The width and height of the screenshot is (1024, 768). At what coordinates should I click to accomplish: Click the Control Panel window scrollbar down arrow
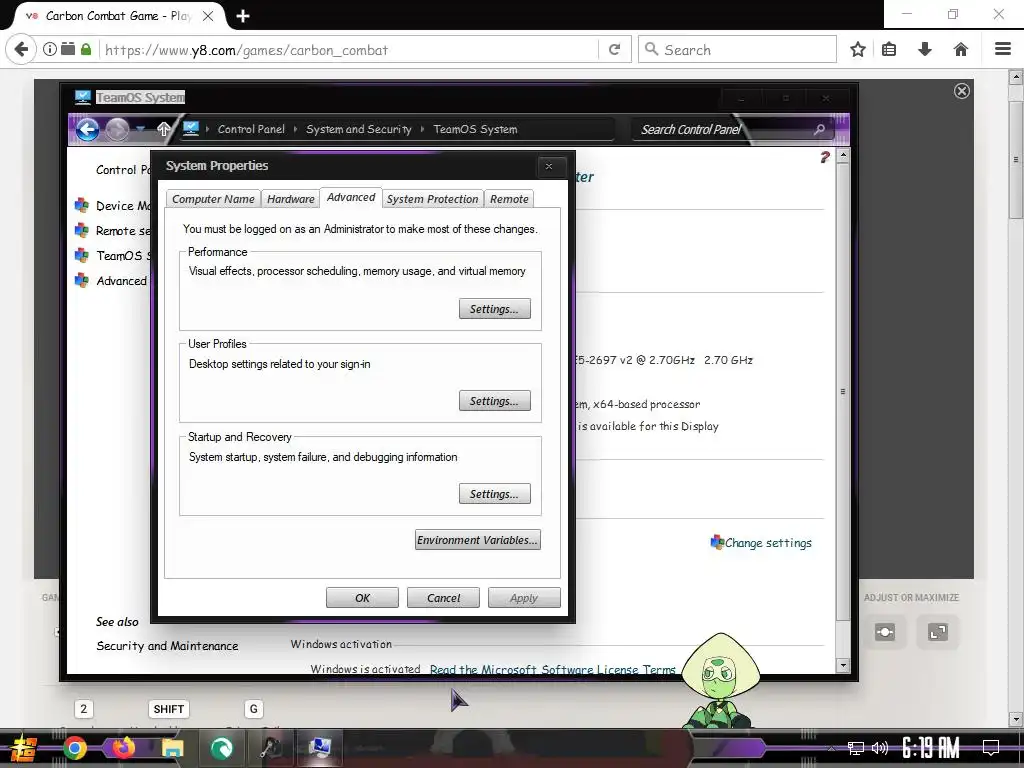842,665
